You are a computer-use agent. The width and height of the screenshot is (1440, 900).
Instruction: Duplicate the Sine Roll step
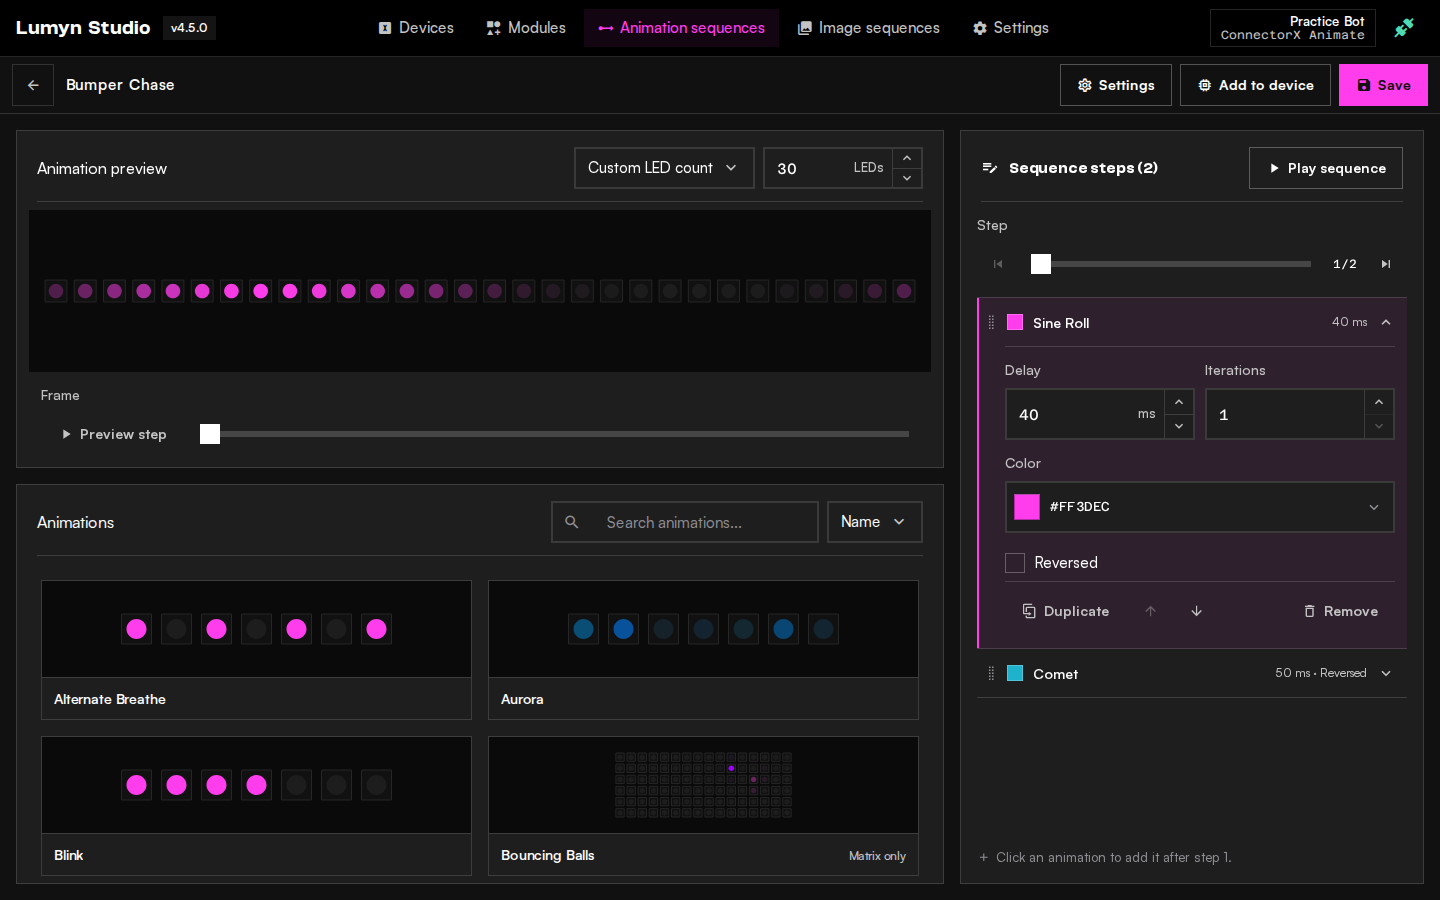1065,611
